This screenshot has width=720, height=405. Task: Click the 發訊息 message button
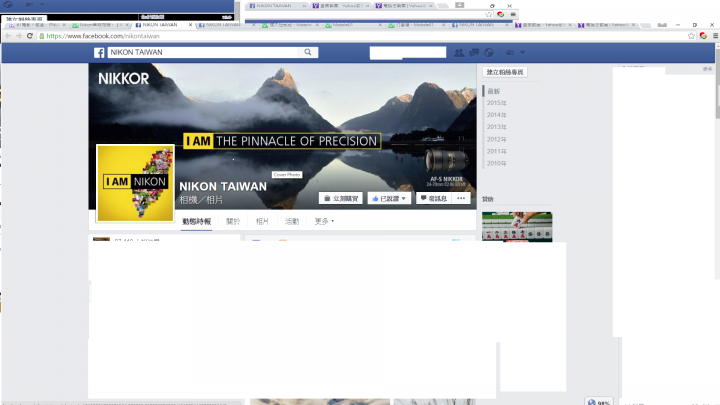click(434, 198)
